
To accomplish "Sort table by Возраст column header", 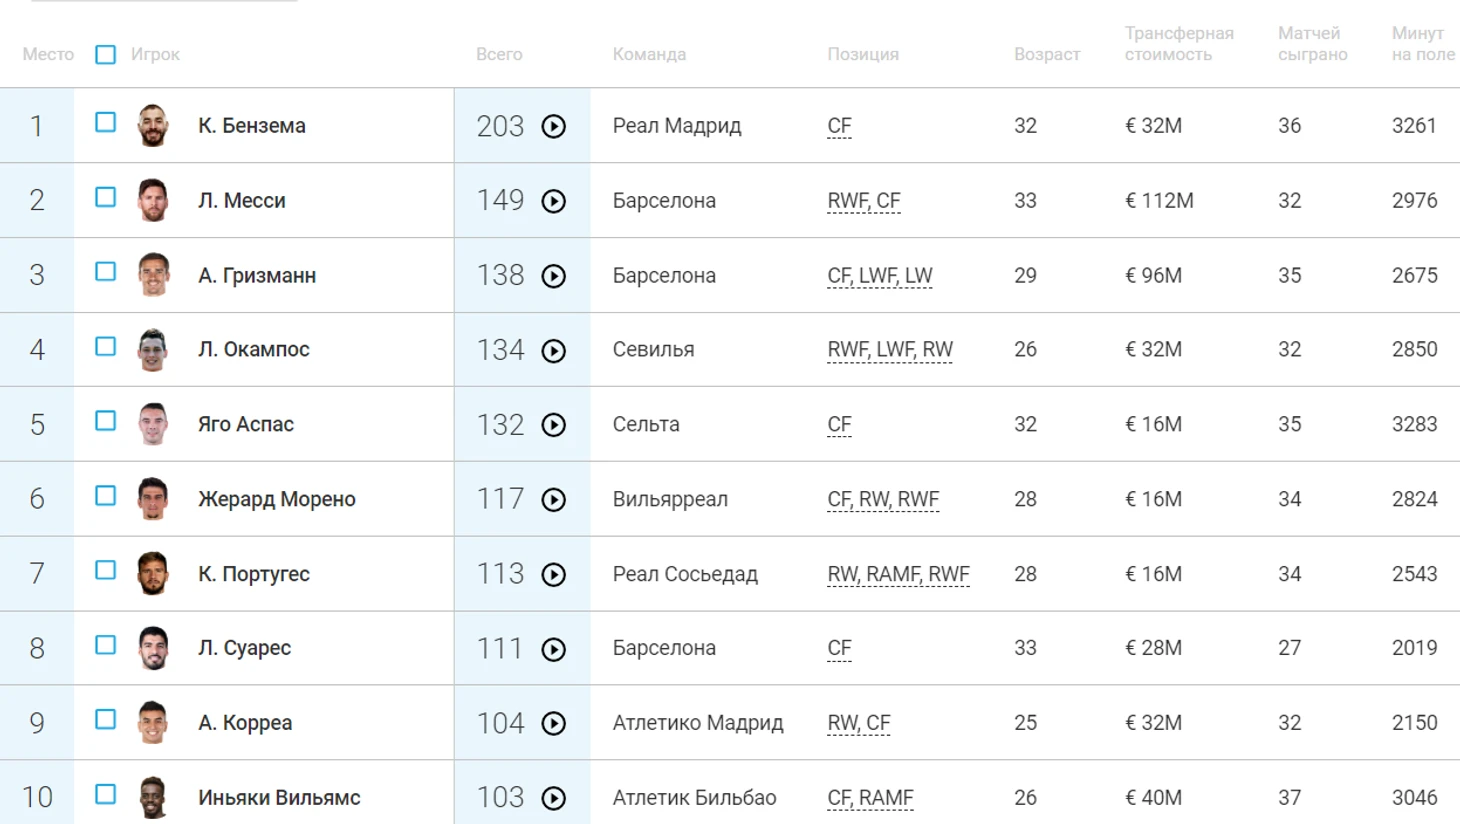I will coord(1047,54).
